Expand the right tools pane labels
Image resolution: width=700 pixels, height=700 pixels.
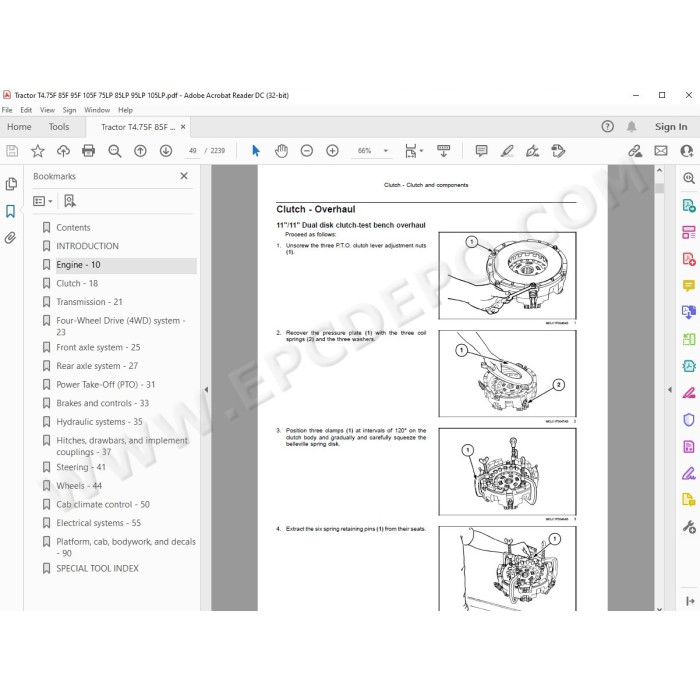[x=690, y=601]
